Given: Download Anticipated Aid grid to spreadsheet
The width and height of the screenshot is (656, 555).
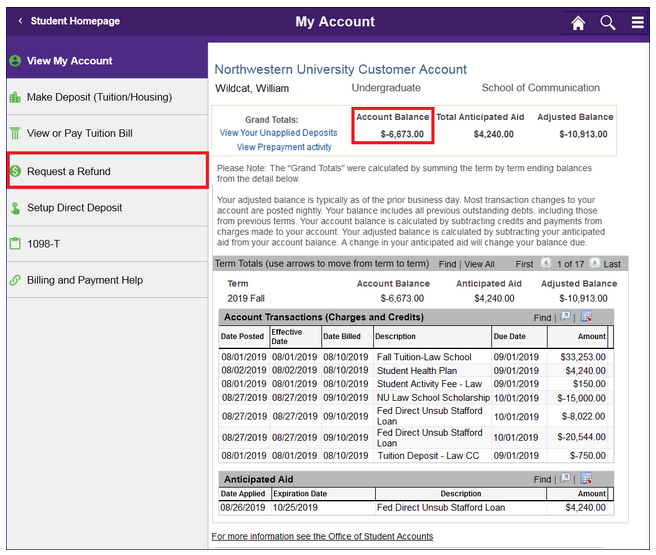Looking at the screenshot, I should [x=586, y=478].
